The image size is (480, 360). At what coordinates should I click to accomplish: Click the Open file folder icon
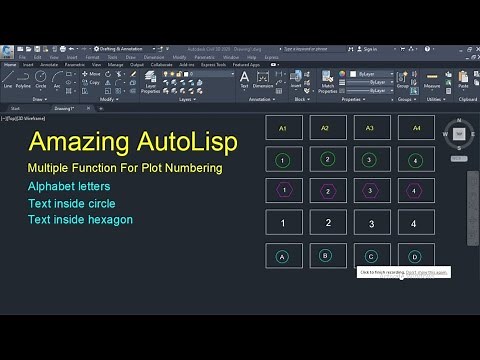point(29,49)
